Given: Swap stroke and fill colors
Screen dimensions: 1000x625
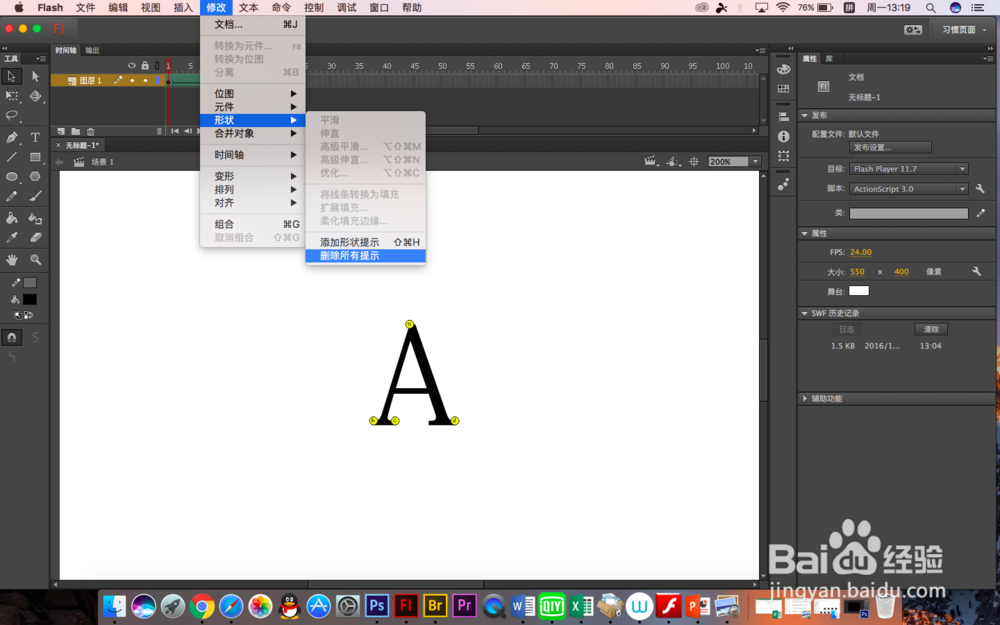Looking at the screenshot, I should point(29,315).
